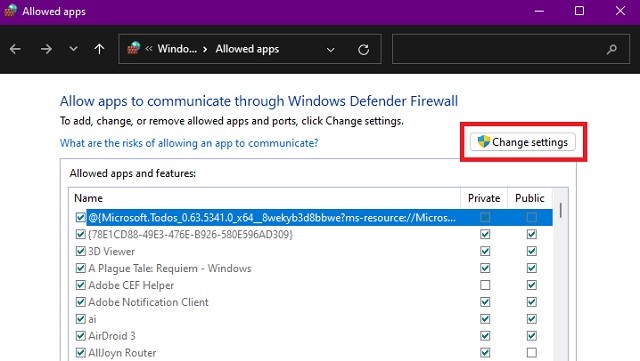The width and height of the screenshot is (640, 361).
Task: Uncheck the 3D Viewer name checkbox
Action: pos(80,251)
